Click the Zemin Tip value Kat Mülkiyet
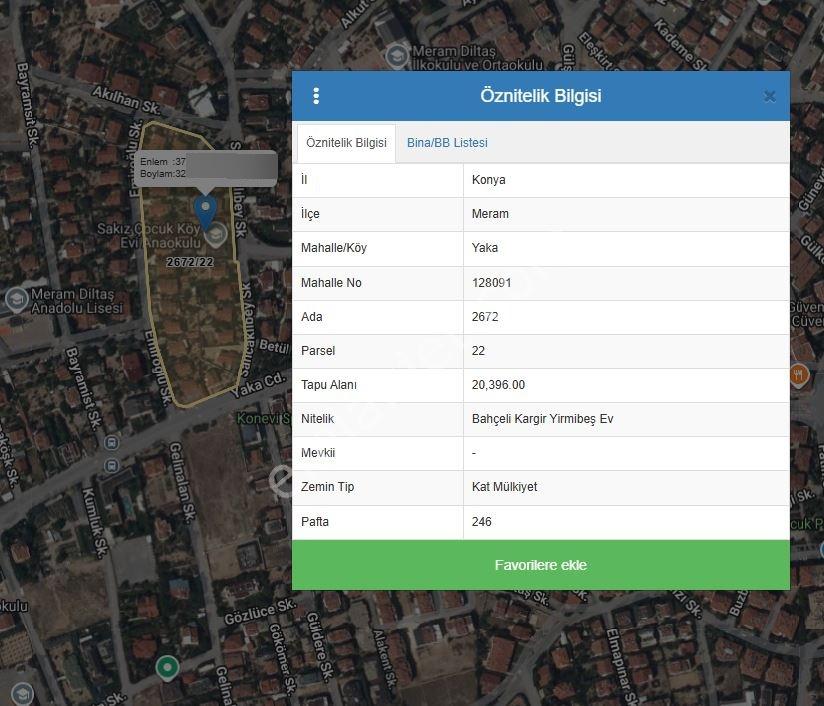Image resolution: width=824 pixels, height=706 pixels. coord(504,487)
